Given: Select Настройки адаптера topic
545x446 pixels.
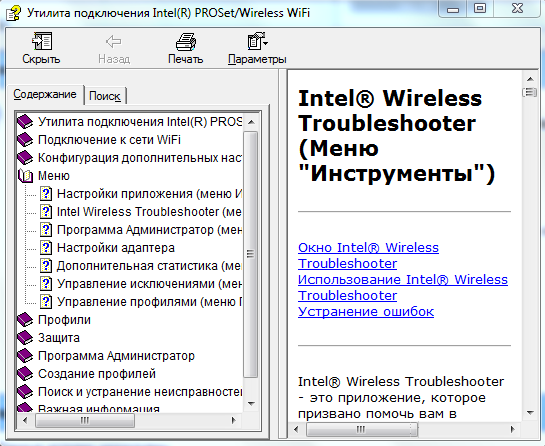Looking at the screenshot, I should click(x=116, y=248).
